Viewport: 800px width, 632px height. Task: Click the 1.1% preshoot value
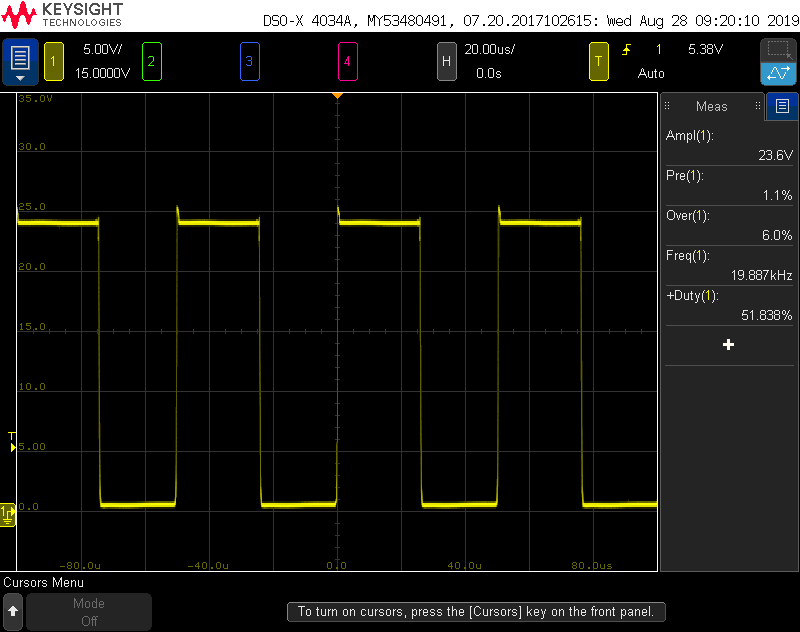click(777, 195)
